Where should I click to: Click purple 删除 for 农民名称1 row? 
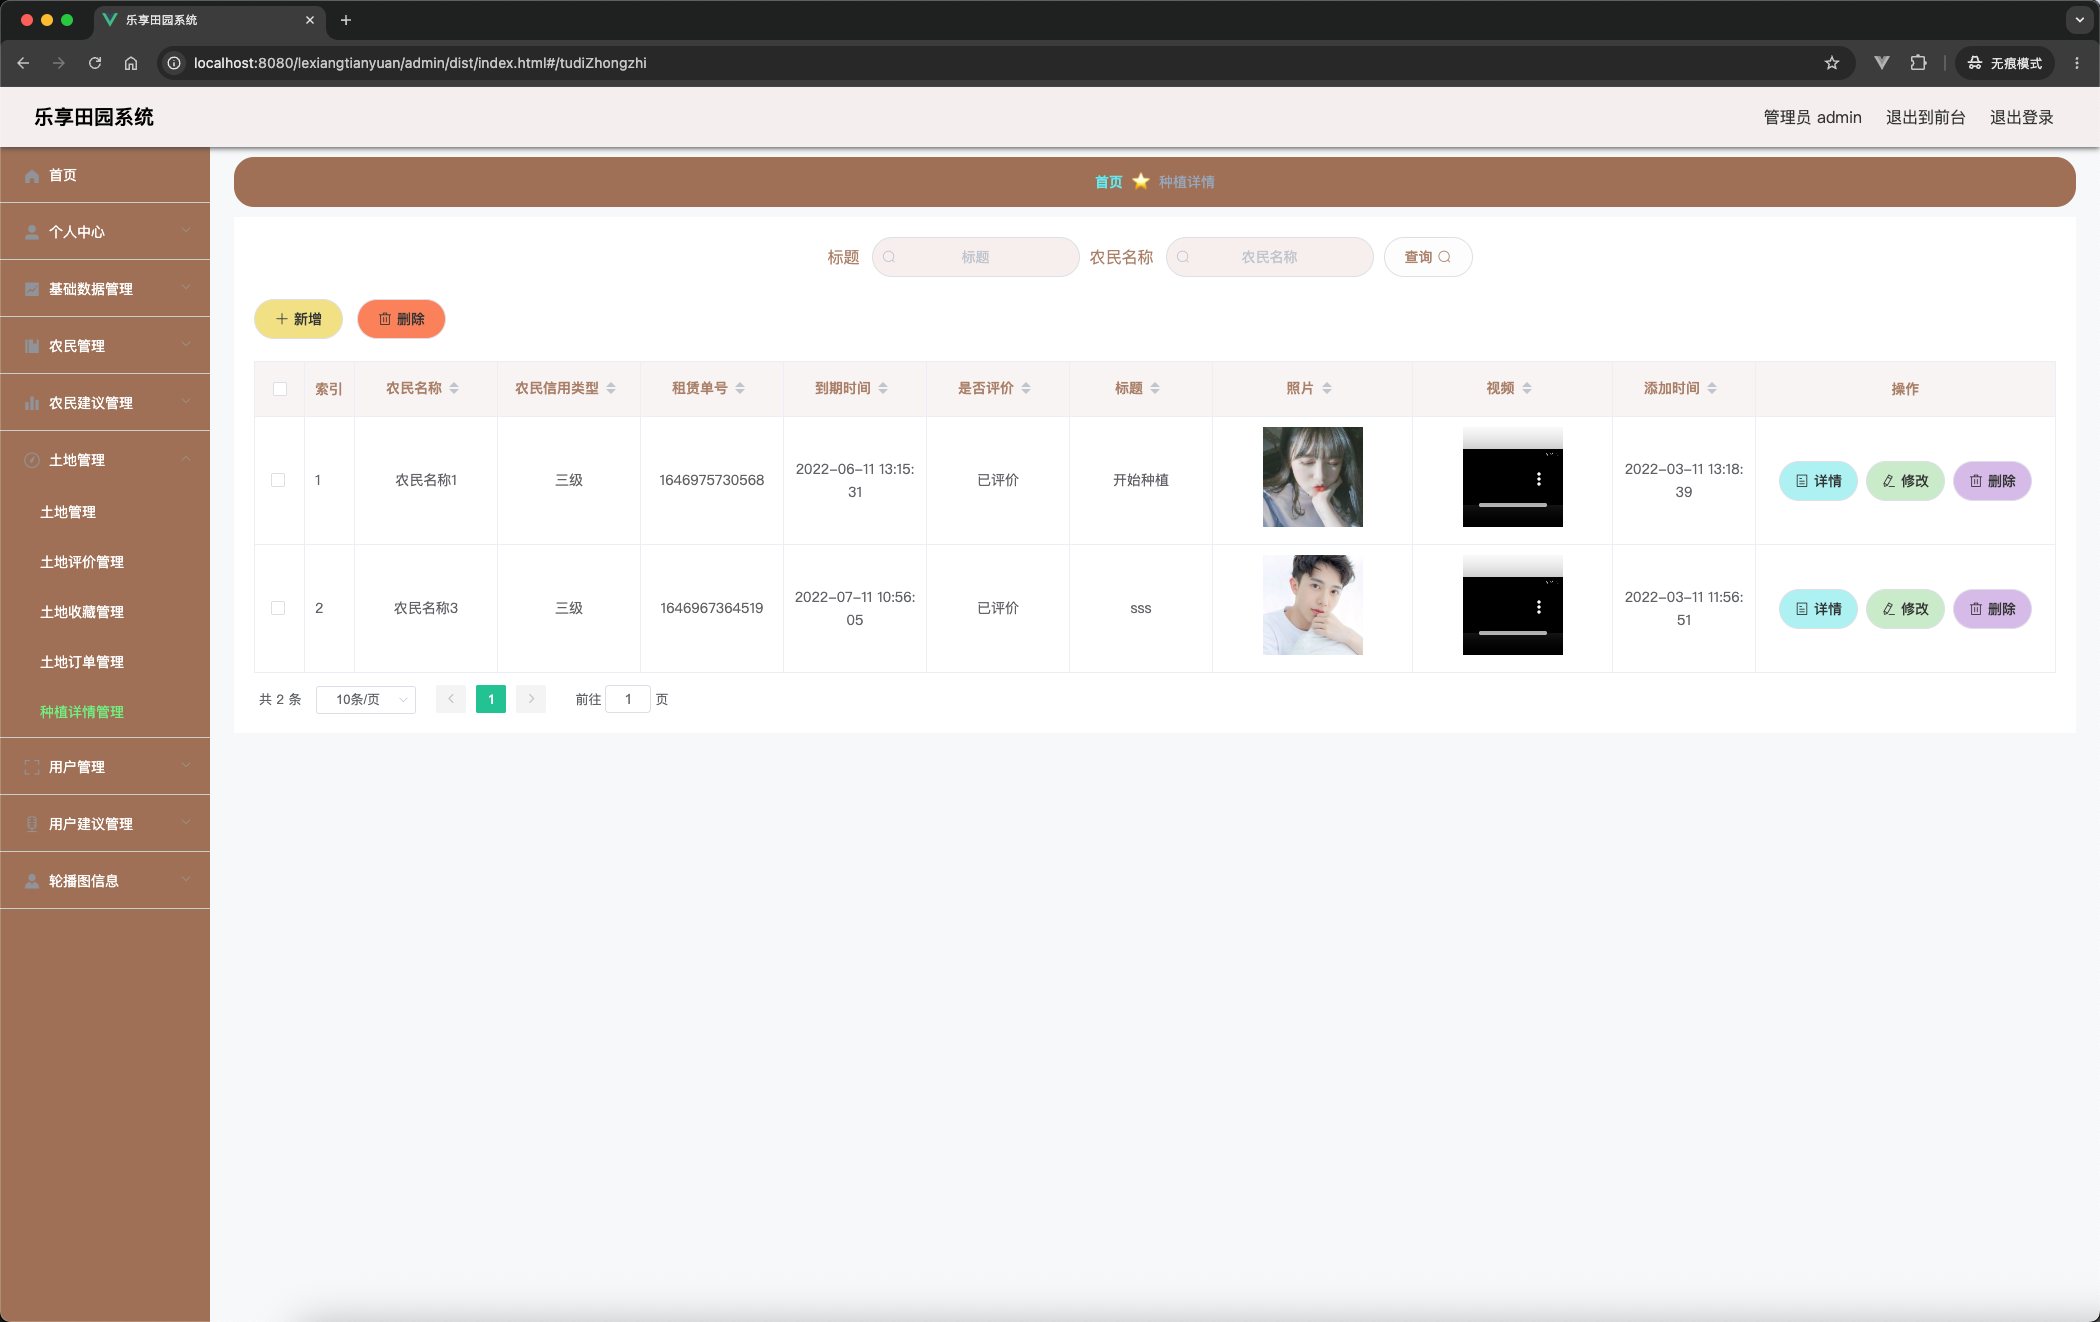pyautogui.click(x=1992, y=481)
